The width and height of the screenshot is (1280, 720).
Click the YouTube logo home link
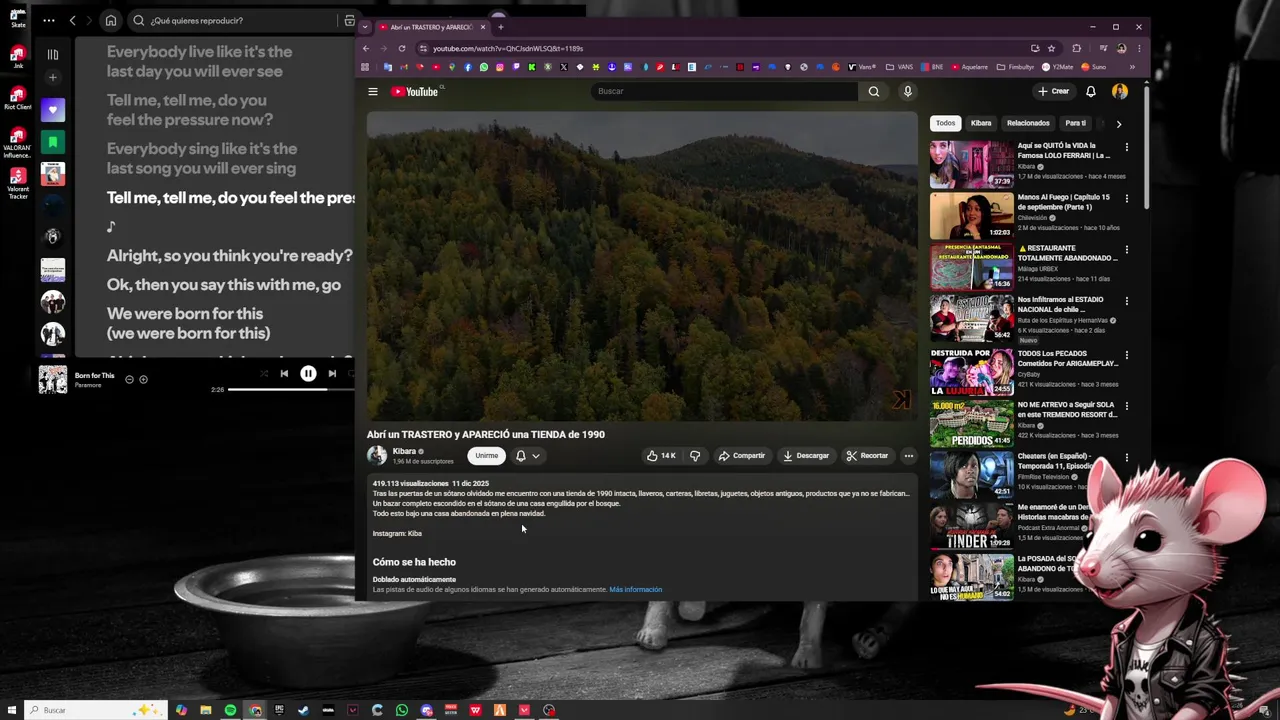click(416, 91)
